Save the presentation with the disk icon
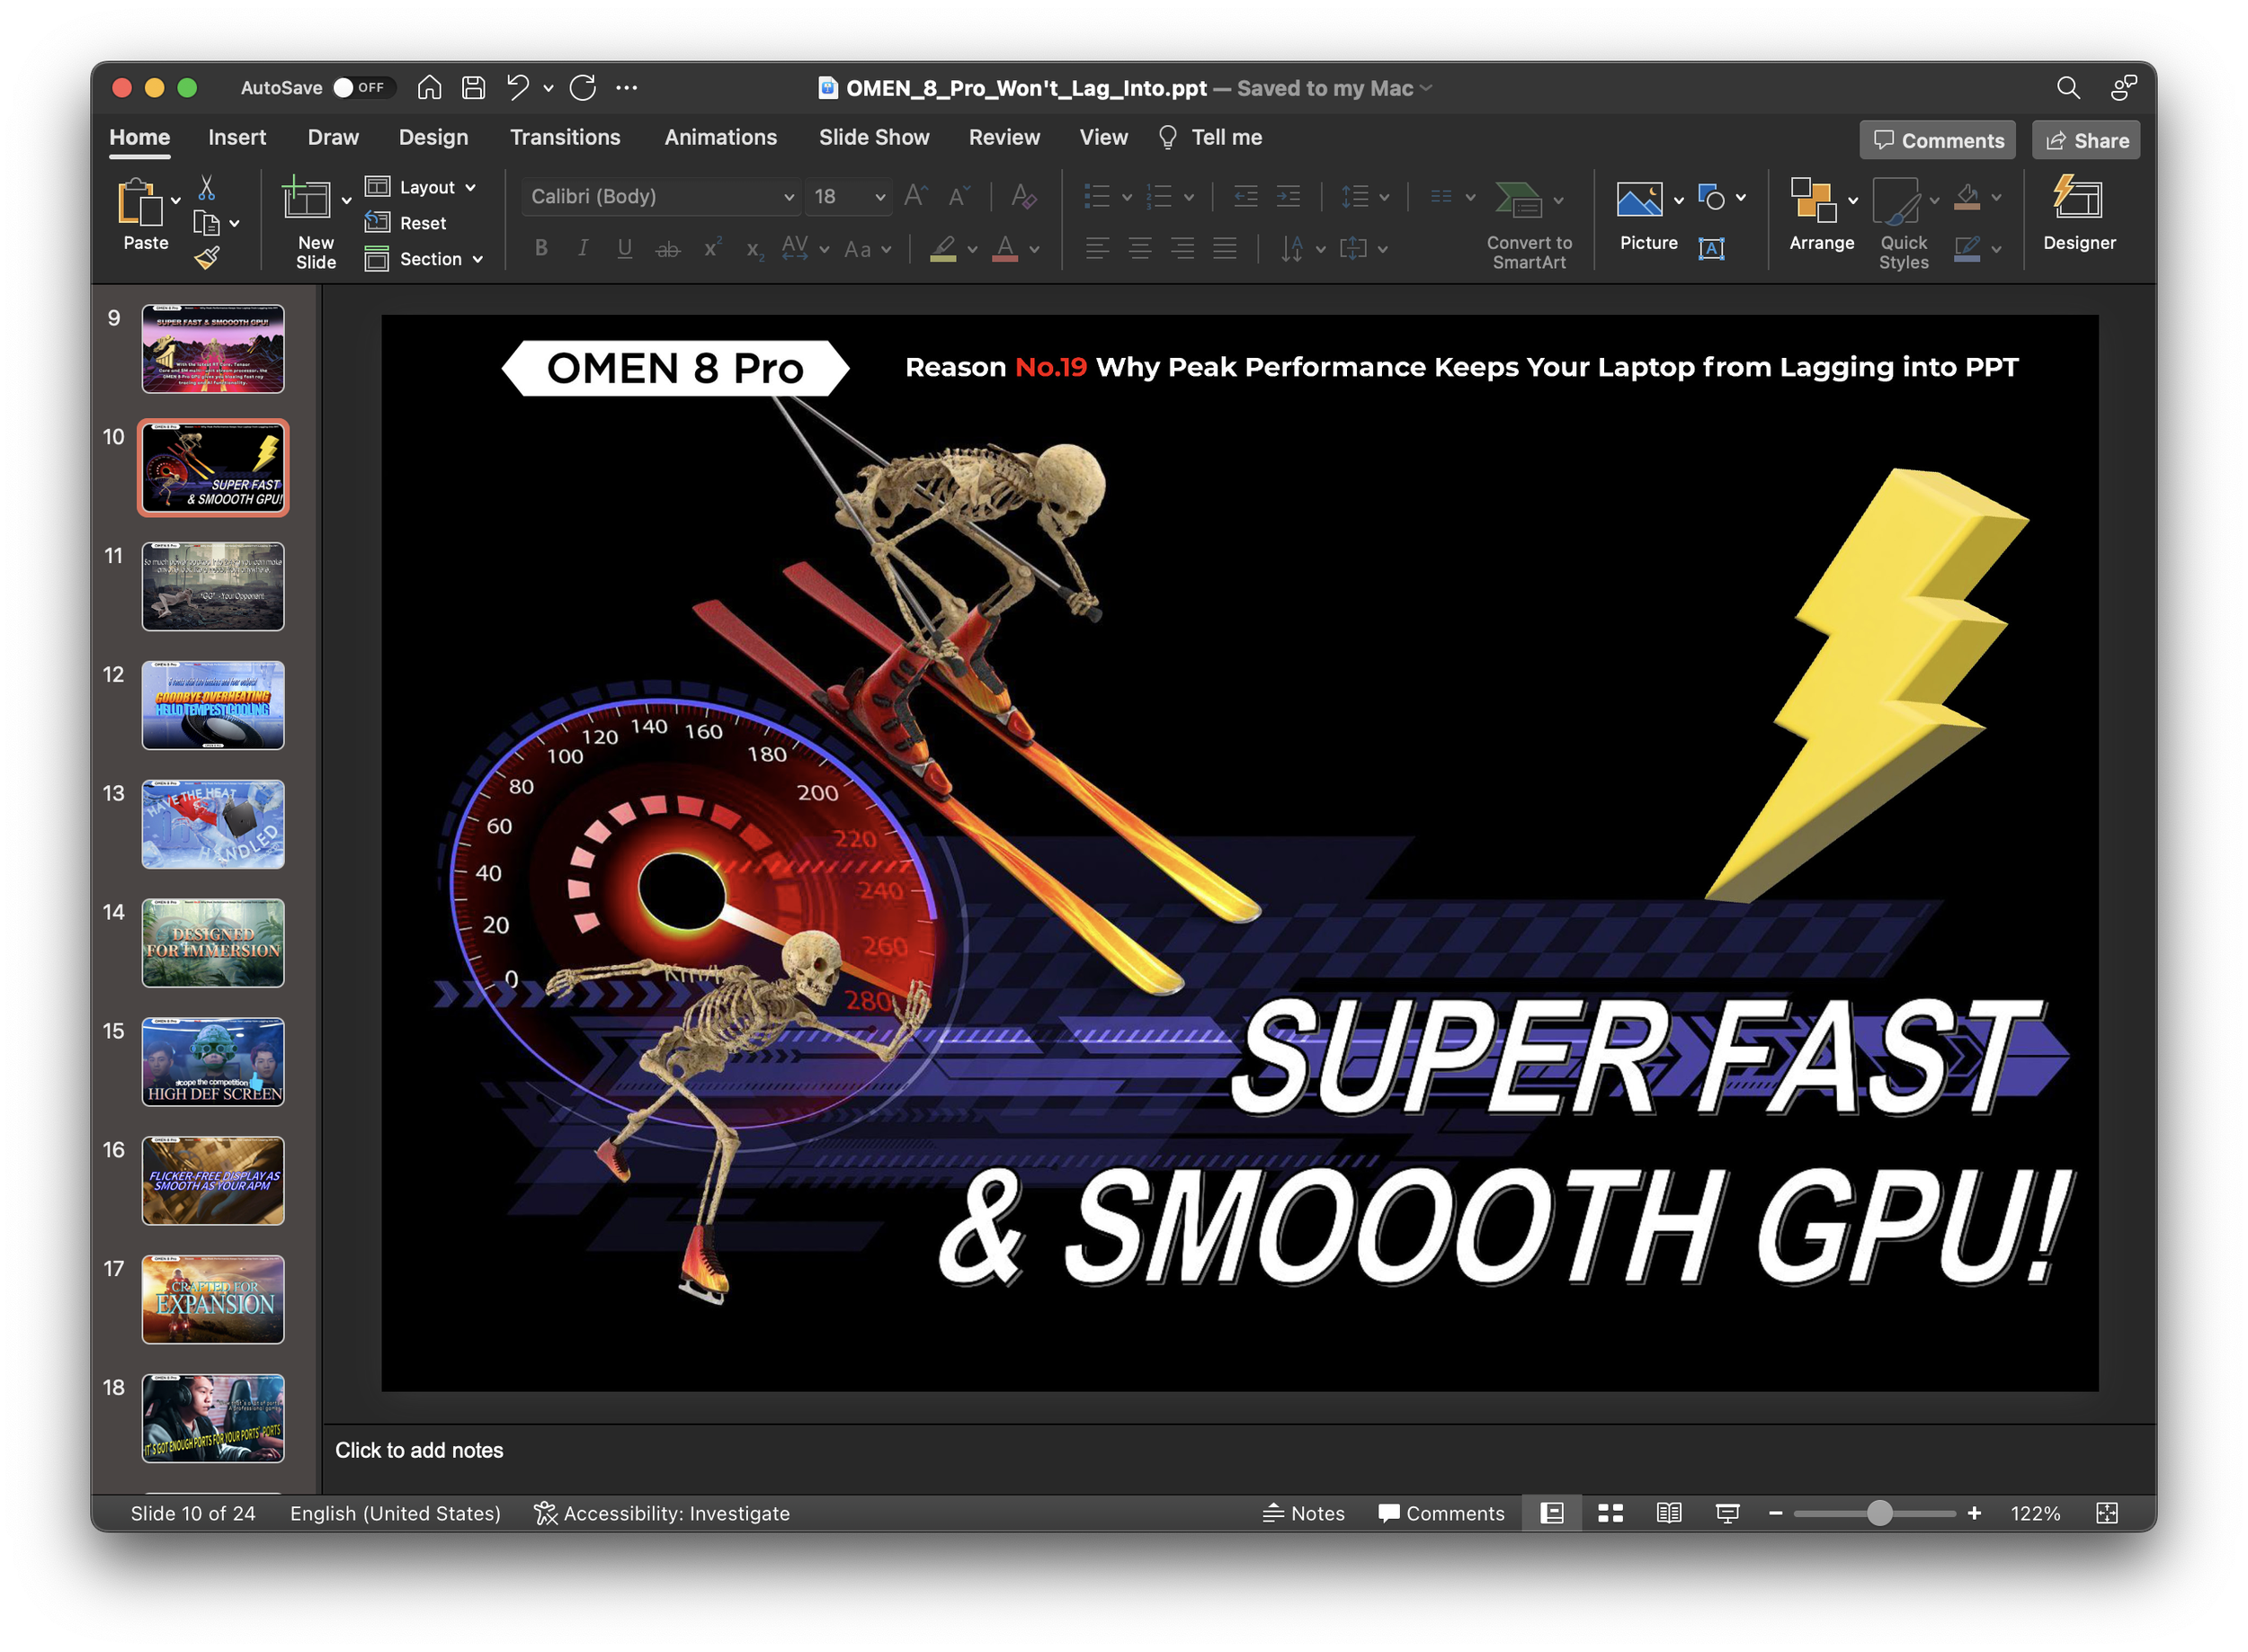2248x1652 pixels. point(473,88)
